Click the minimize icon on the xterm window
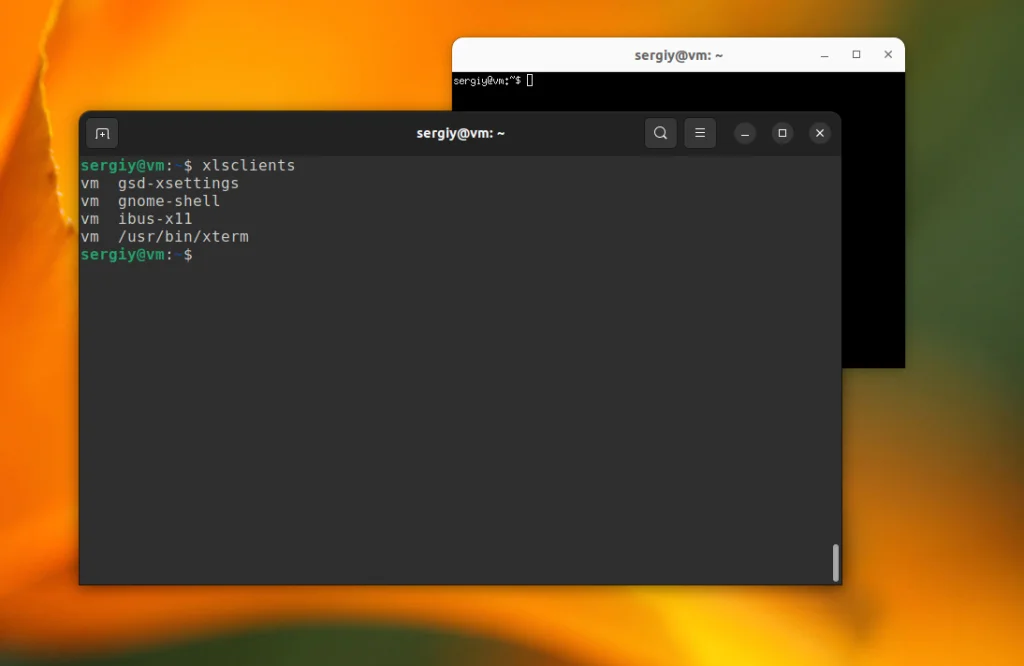 point(824,55)
